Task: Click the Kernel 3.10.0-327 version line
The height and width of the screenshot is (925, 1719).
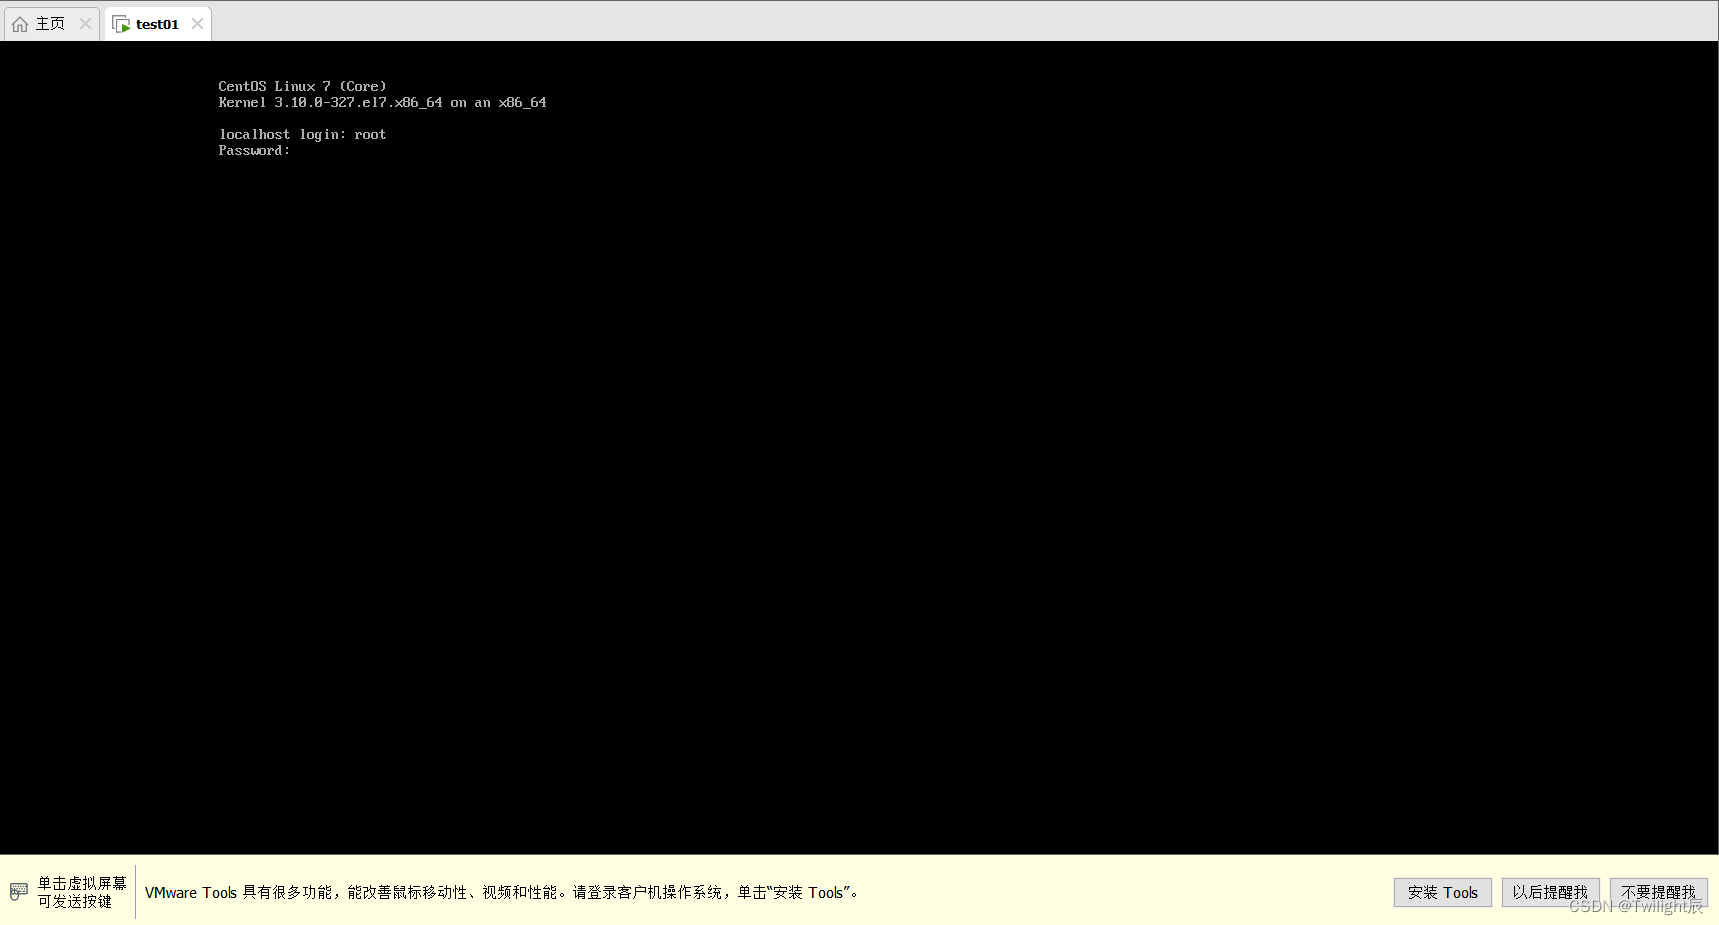Action: tap(382, 102)
